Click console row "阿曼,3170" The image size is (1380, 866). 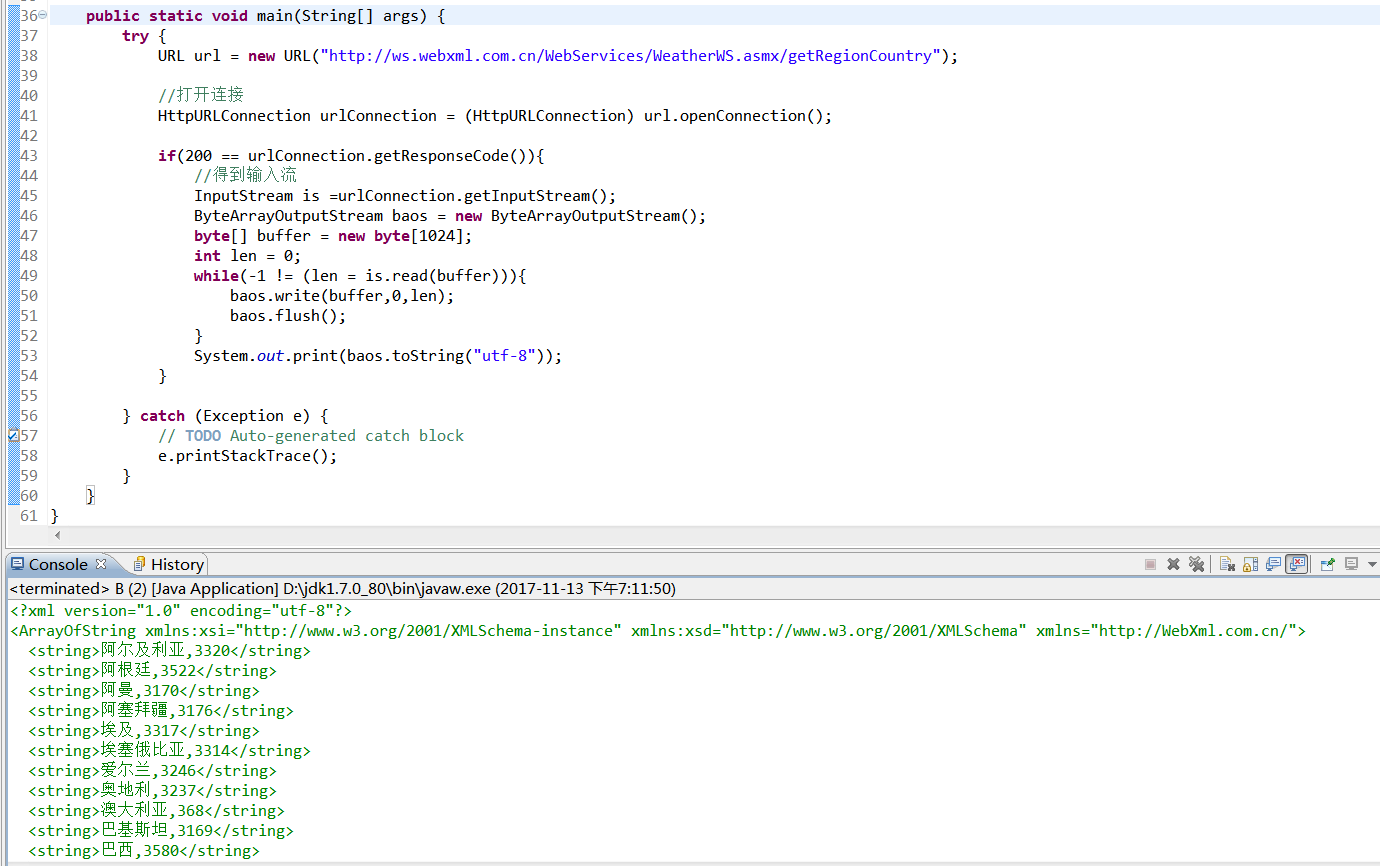[144, 691]
